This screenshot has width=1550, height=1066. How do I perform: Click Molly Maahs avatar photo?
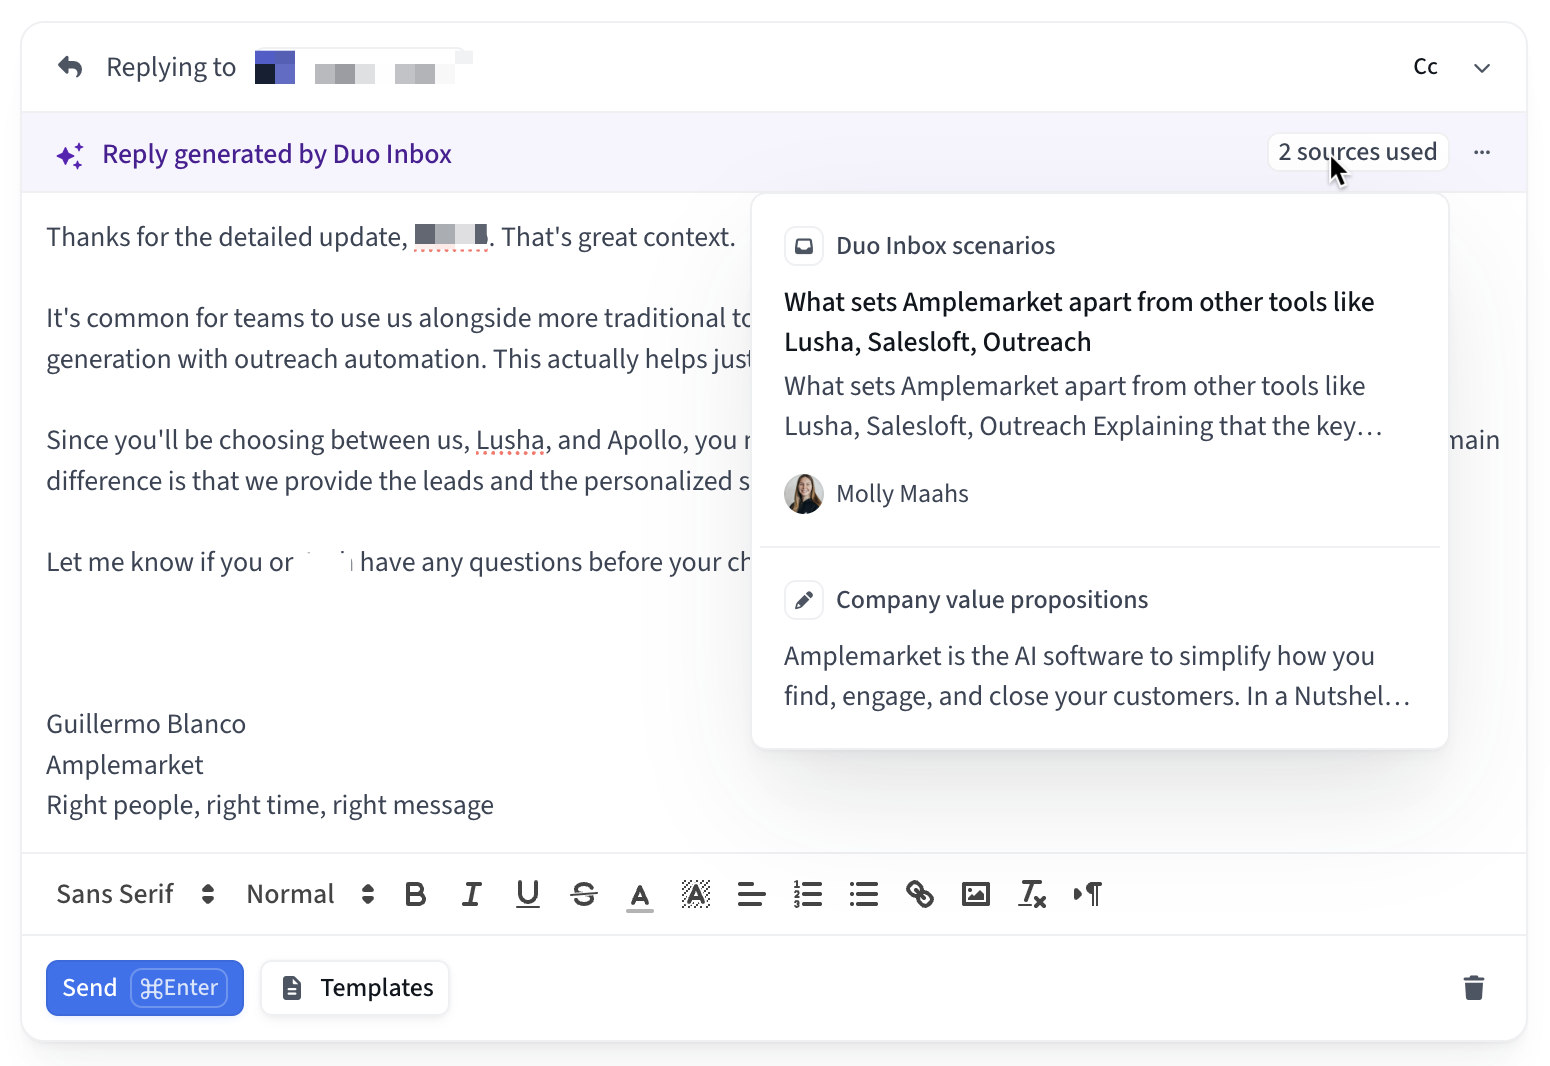804,494
